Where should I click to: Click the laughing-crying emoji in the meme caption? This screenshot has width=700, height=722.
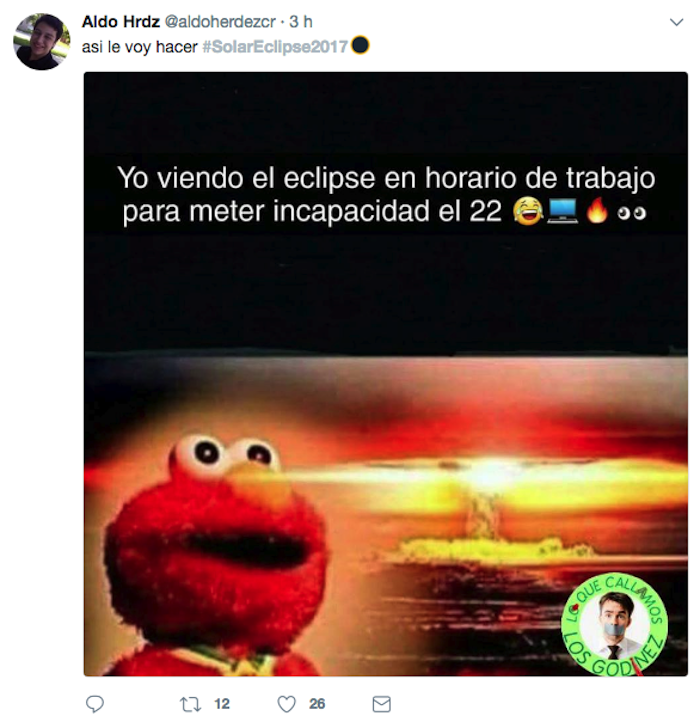(528, 211)
